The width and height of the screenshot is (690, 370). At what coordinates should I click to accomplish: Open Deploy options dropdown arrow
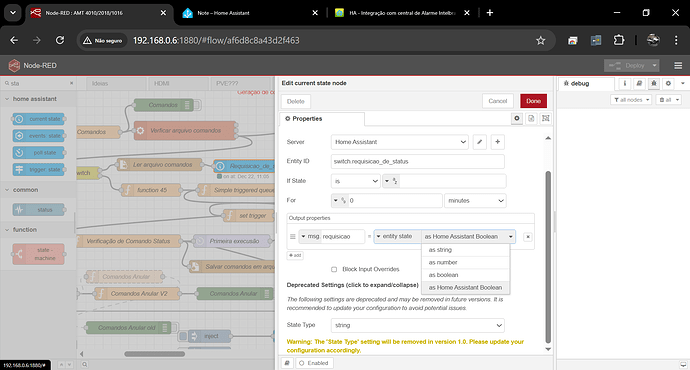pos(654,65)
